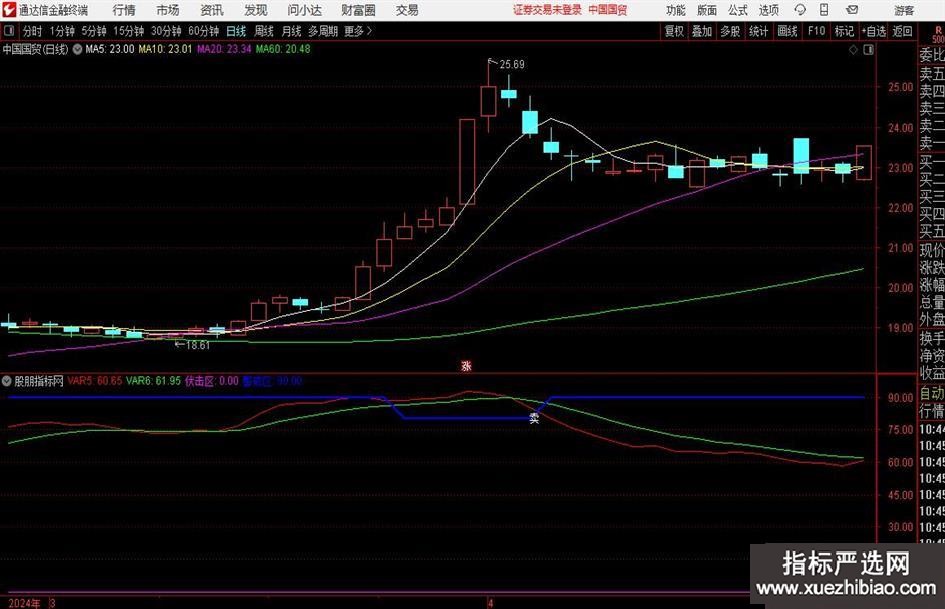Viewport: 945px width, 609px height.
Task: Click the 返回 back button
Action: click(x=902, y=31)
